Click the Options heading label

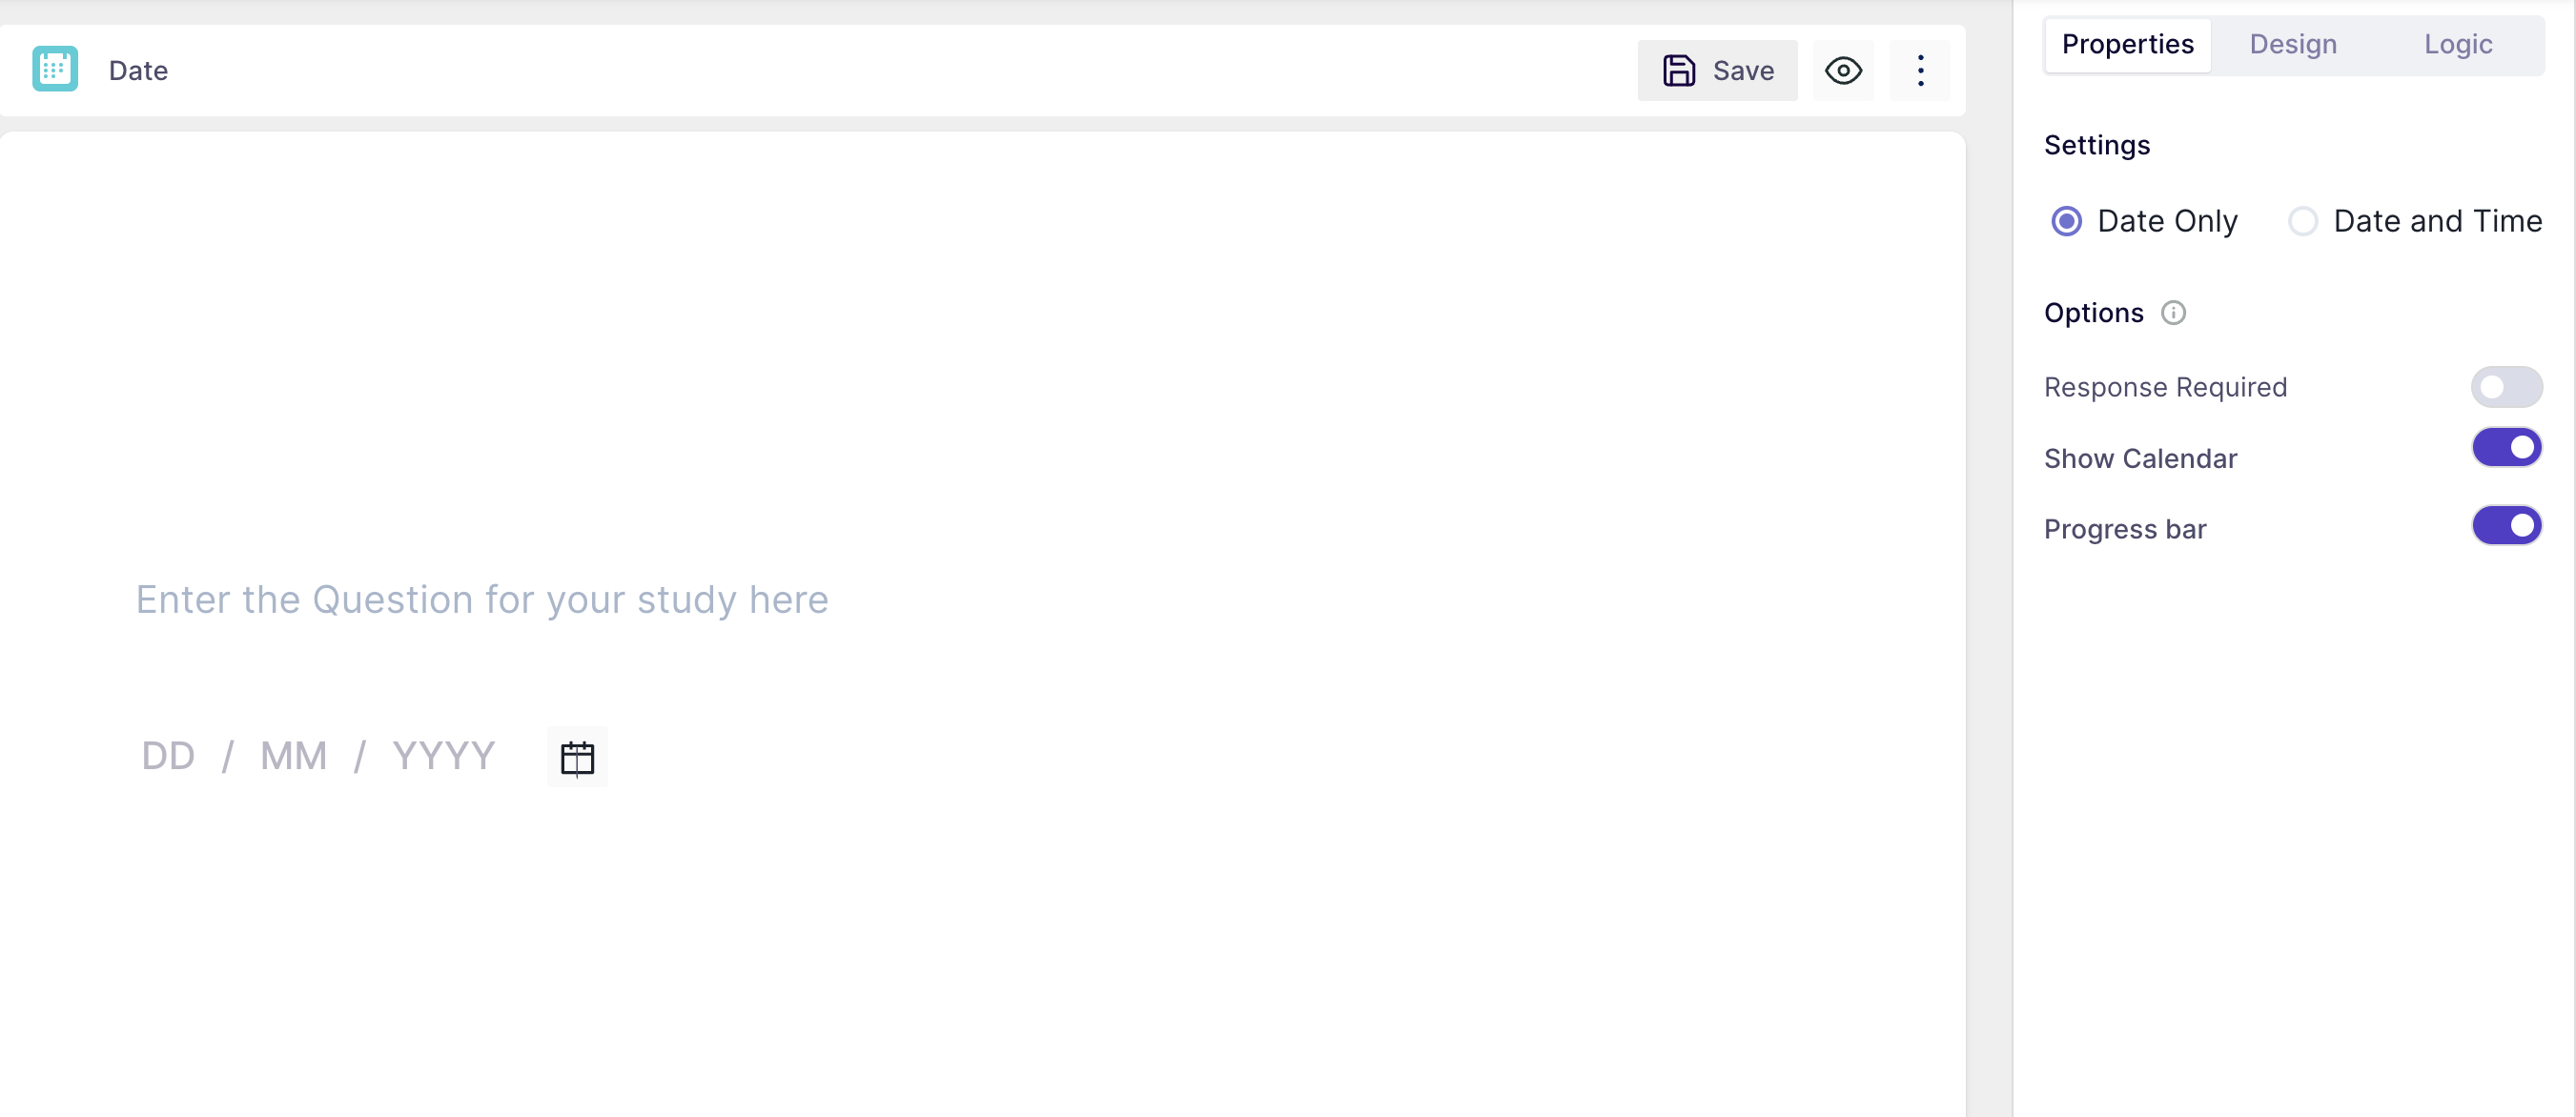(2093, 313)
